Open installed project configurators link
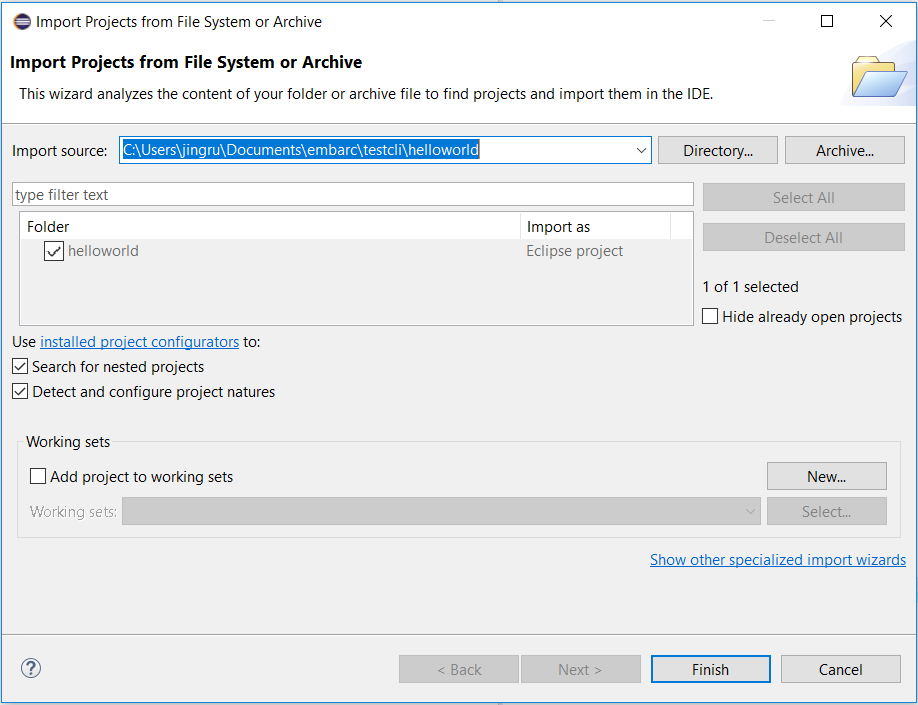Viewport: 918px width, 705px height. point(139,342)
